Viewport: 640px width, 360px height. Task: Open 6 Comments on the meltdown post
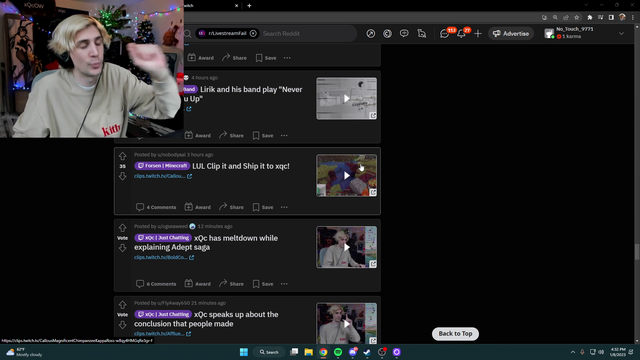(156, 284)
